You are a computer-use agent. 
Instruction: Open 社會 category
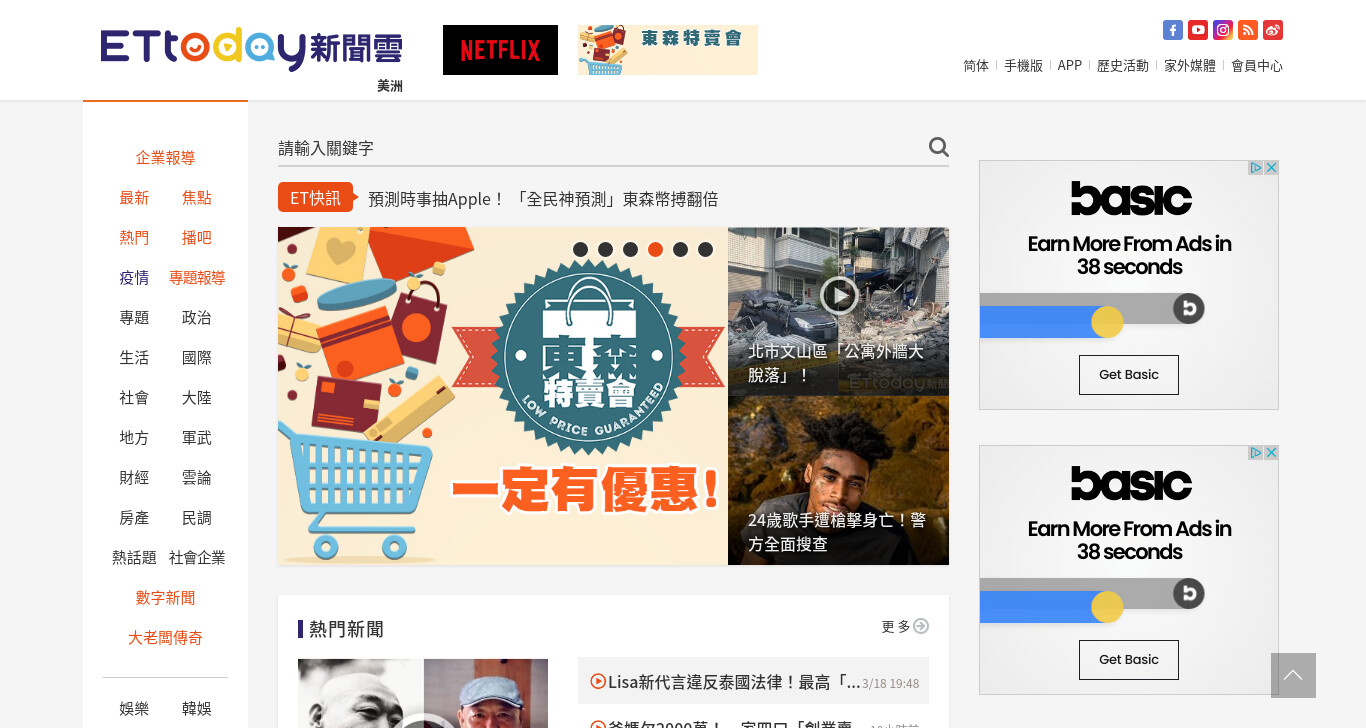click(134, 397)
